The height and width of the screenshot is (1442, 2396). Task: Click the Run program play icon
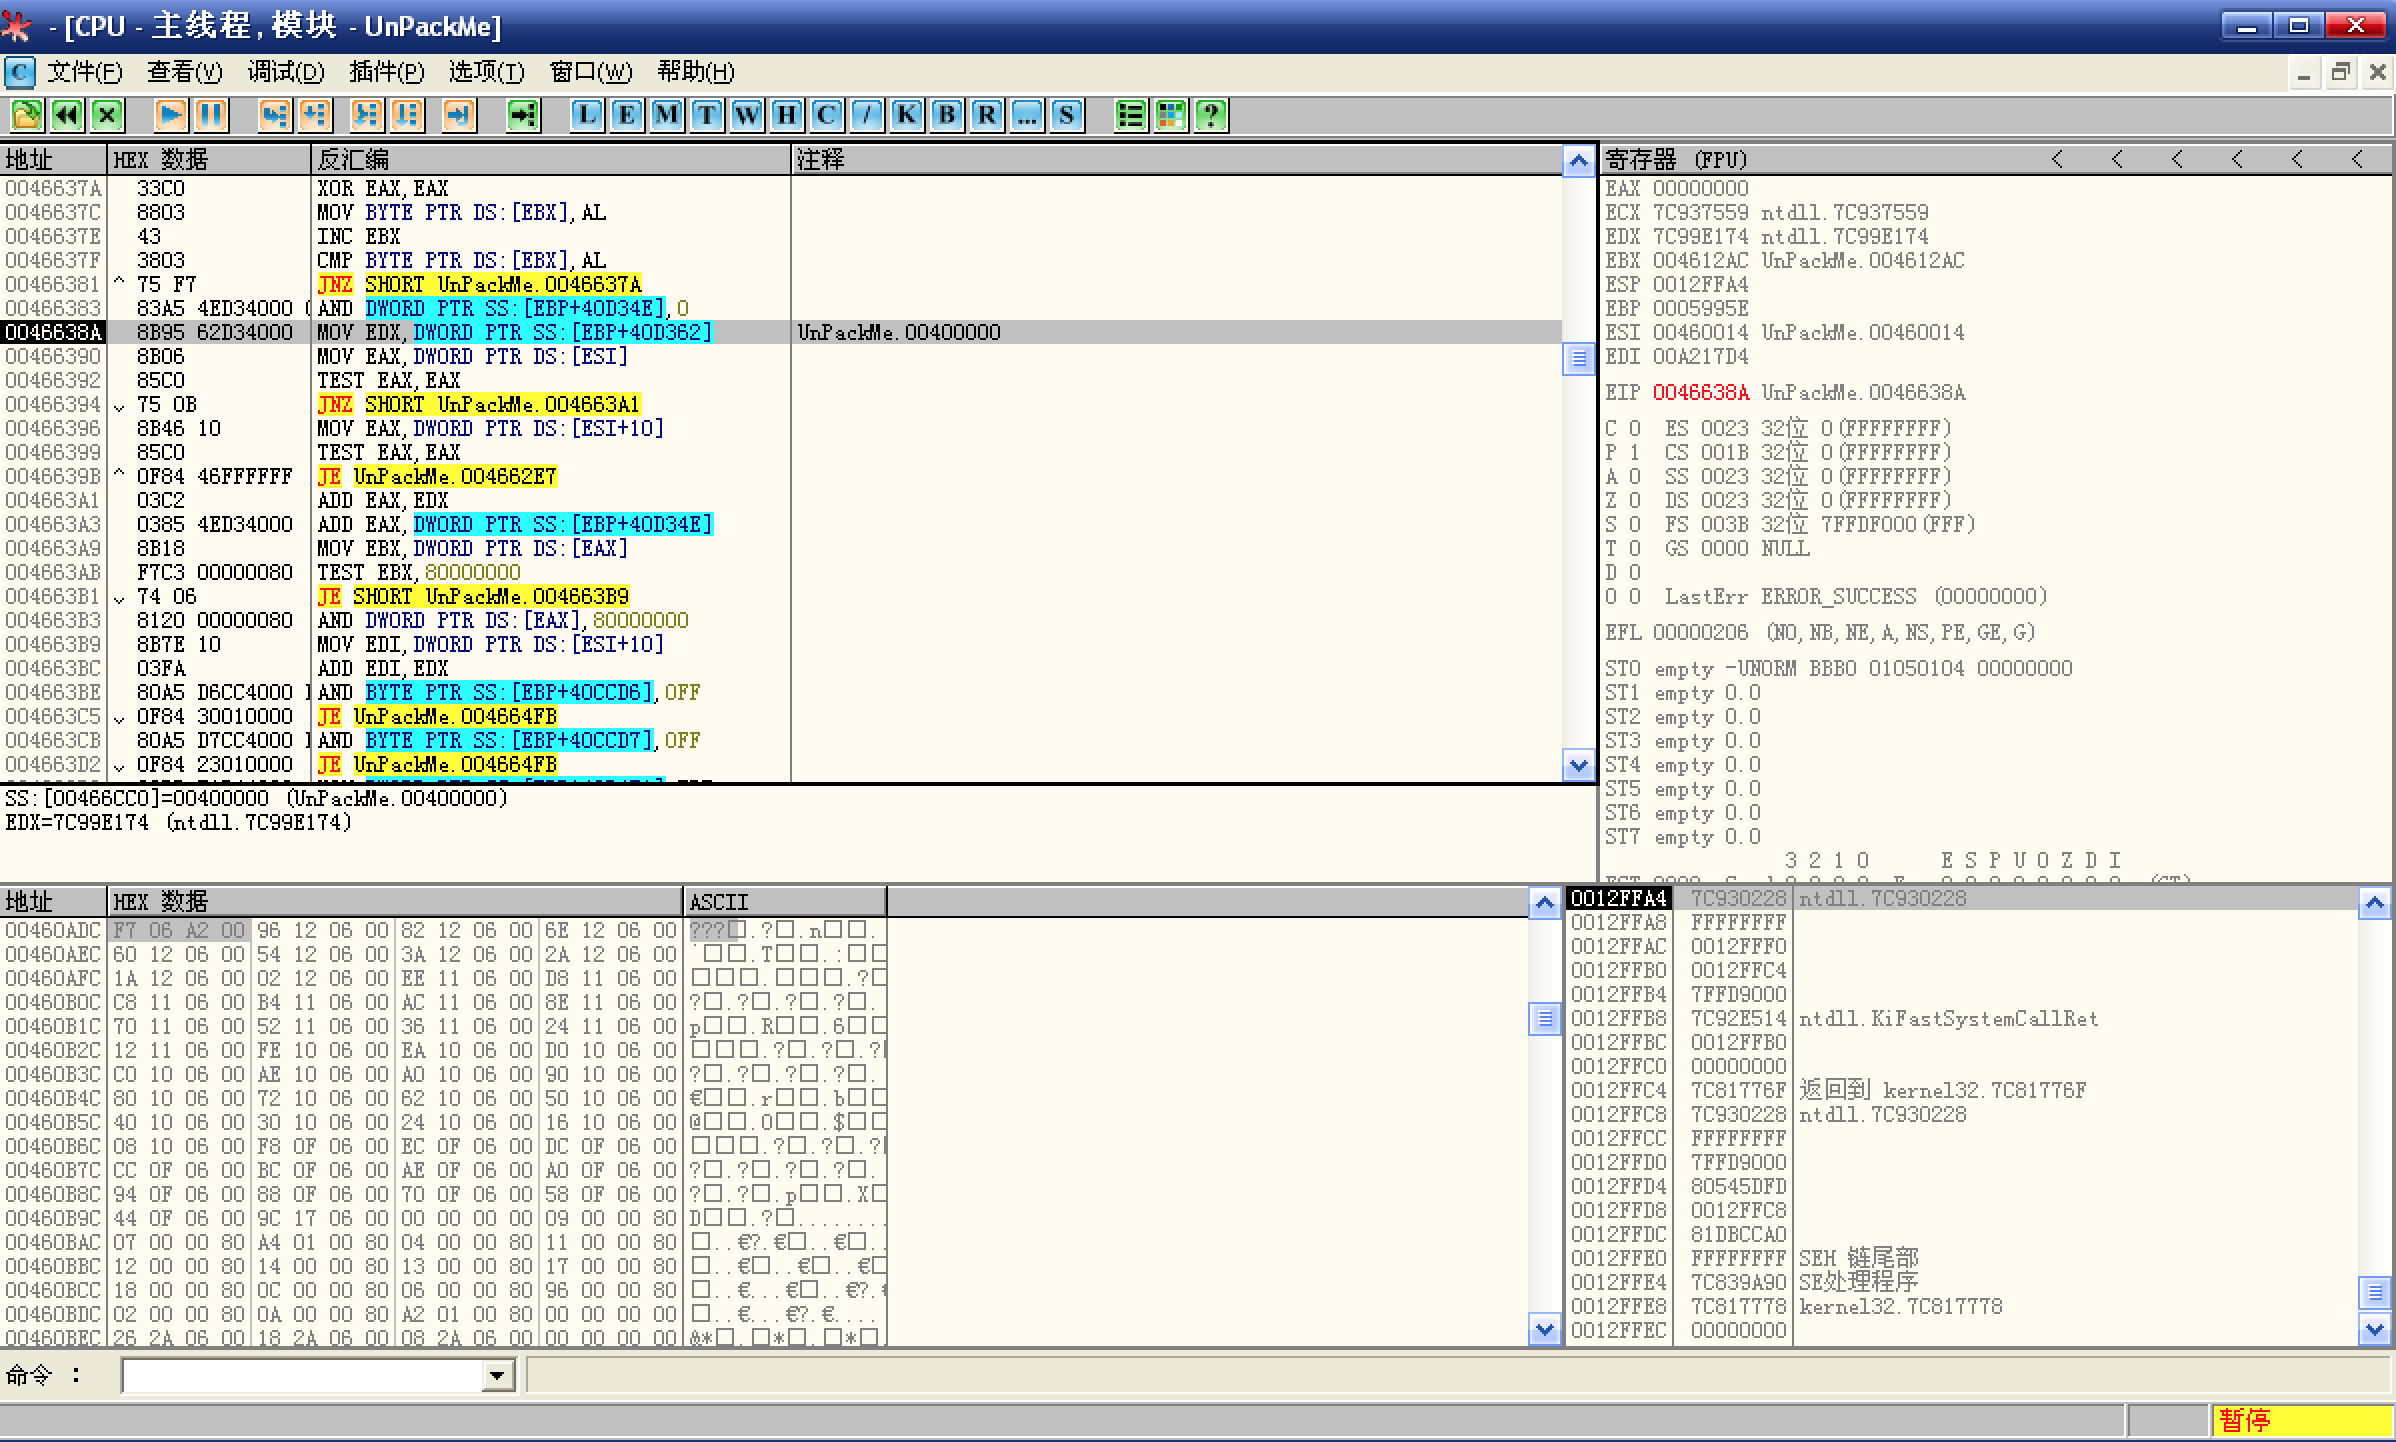pyautogui.click(x=171, y=115)
